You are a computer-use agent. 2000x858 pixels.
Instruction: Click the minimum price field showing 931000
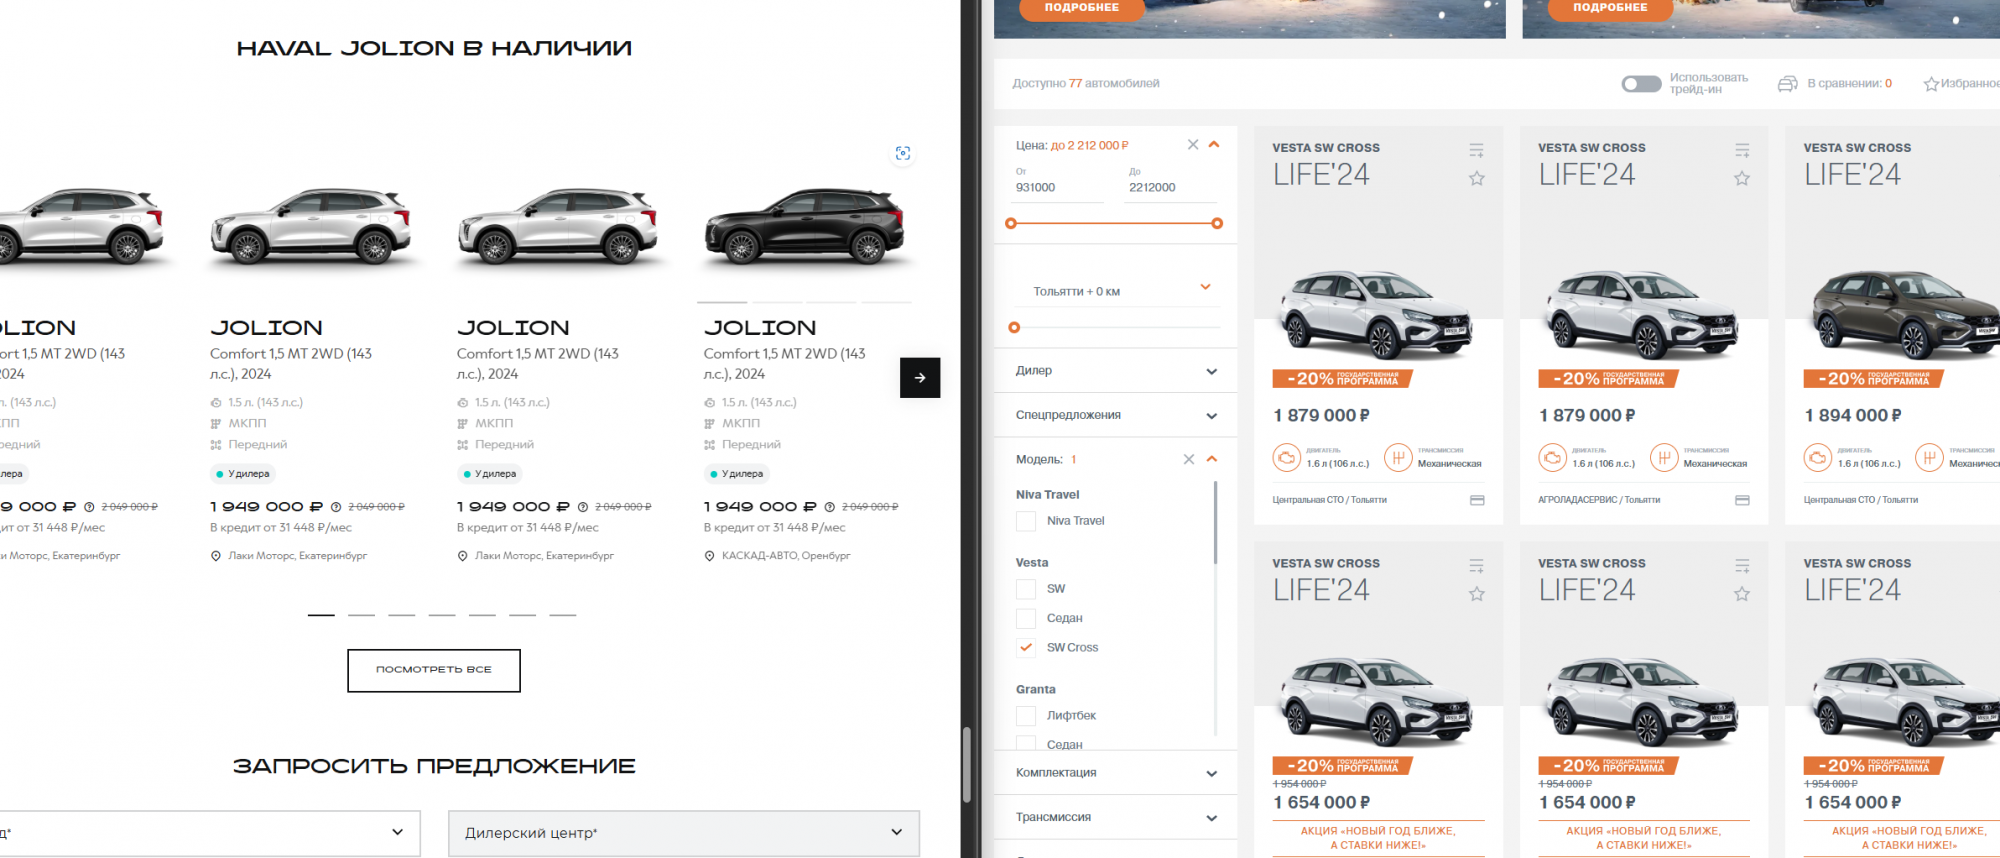[1057, 188]
